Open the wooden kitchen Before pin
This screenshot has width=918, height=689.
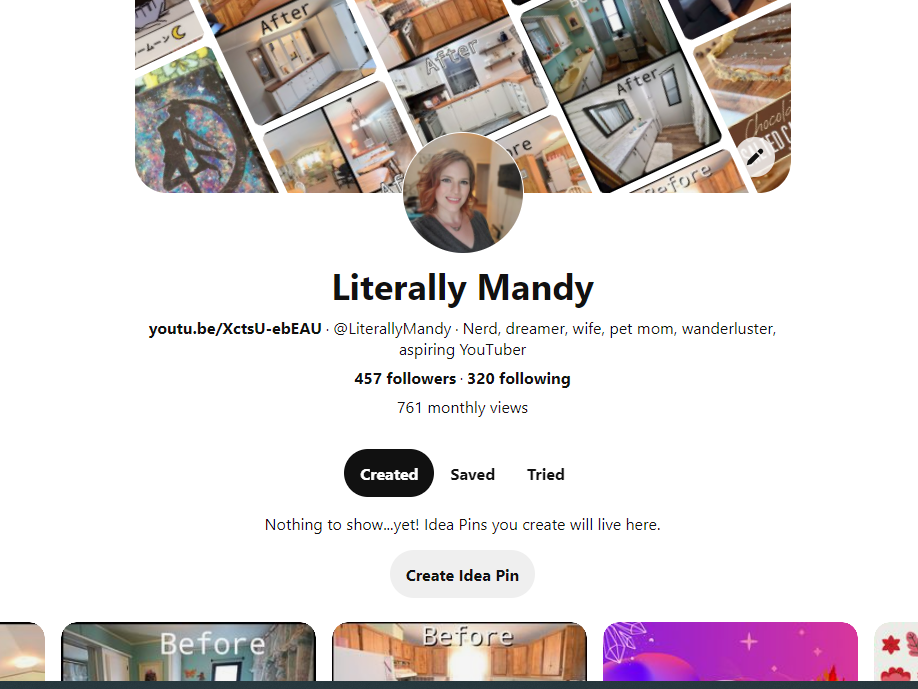pos(460,652)
